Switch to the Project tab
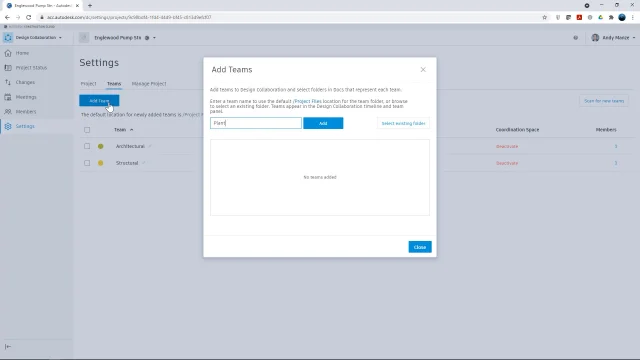This screenshot has height=360, width=640. point(88,84)
